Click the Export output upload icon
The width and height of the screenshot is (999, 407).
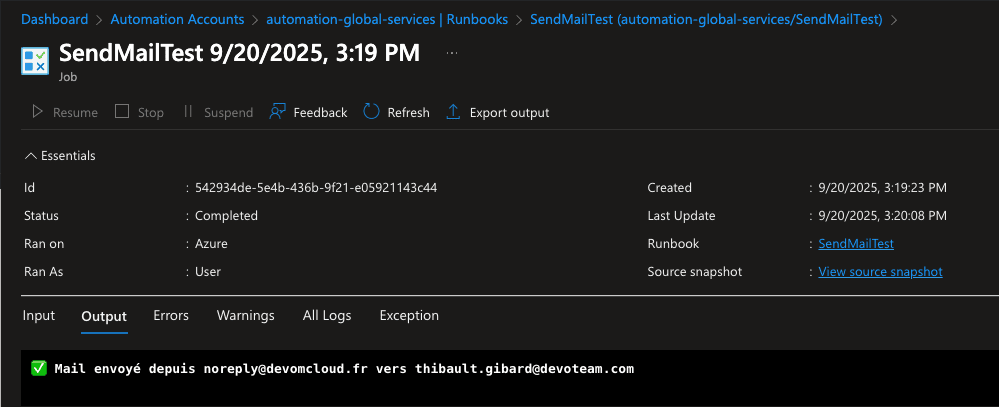pos(453,112)
